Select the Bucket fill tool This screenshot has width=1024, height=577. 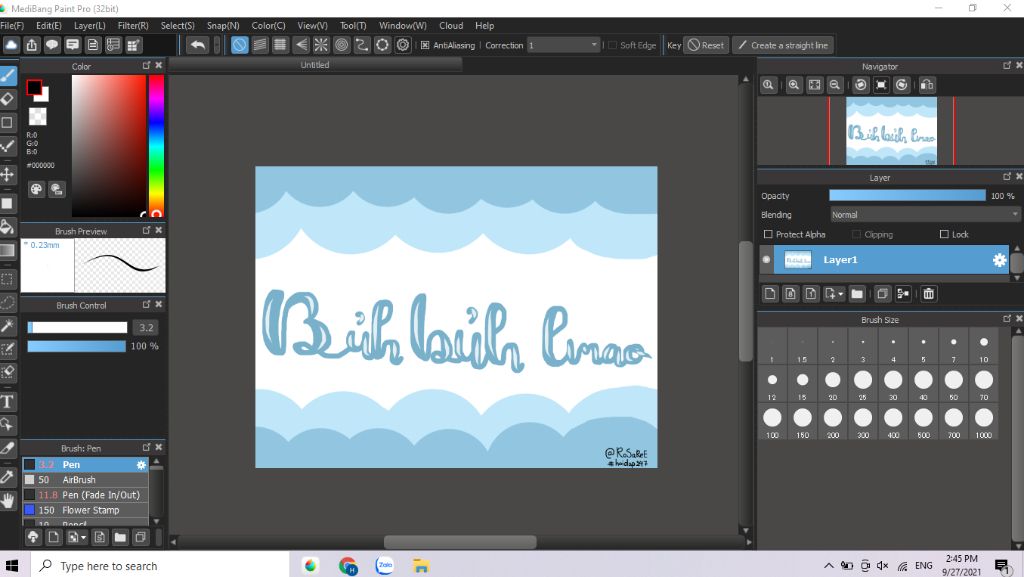[7, 226]
